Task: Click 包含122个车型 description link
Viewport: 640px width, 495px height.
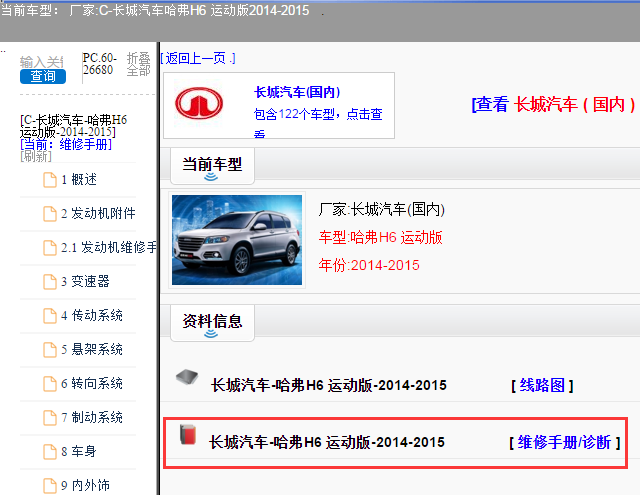Action: click(x=318, y=121)
